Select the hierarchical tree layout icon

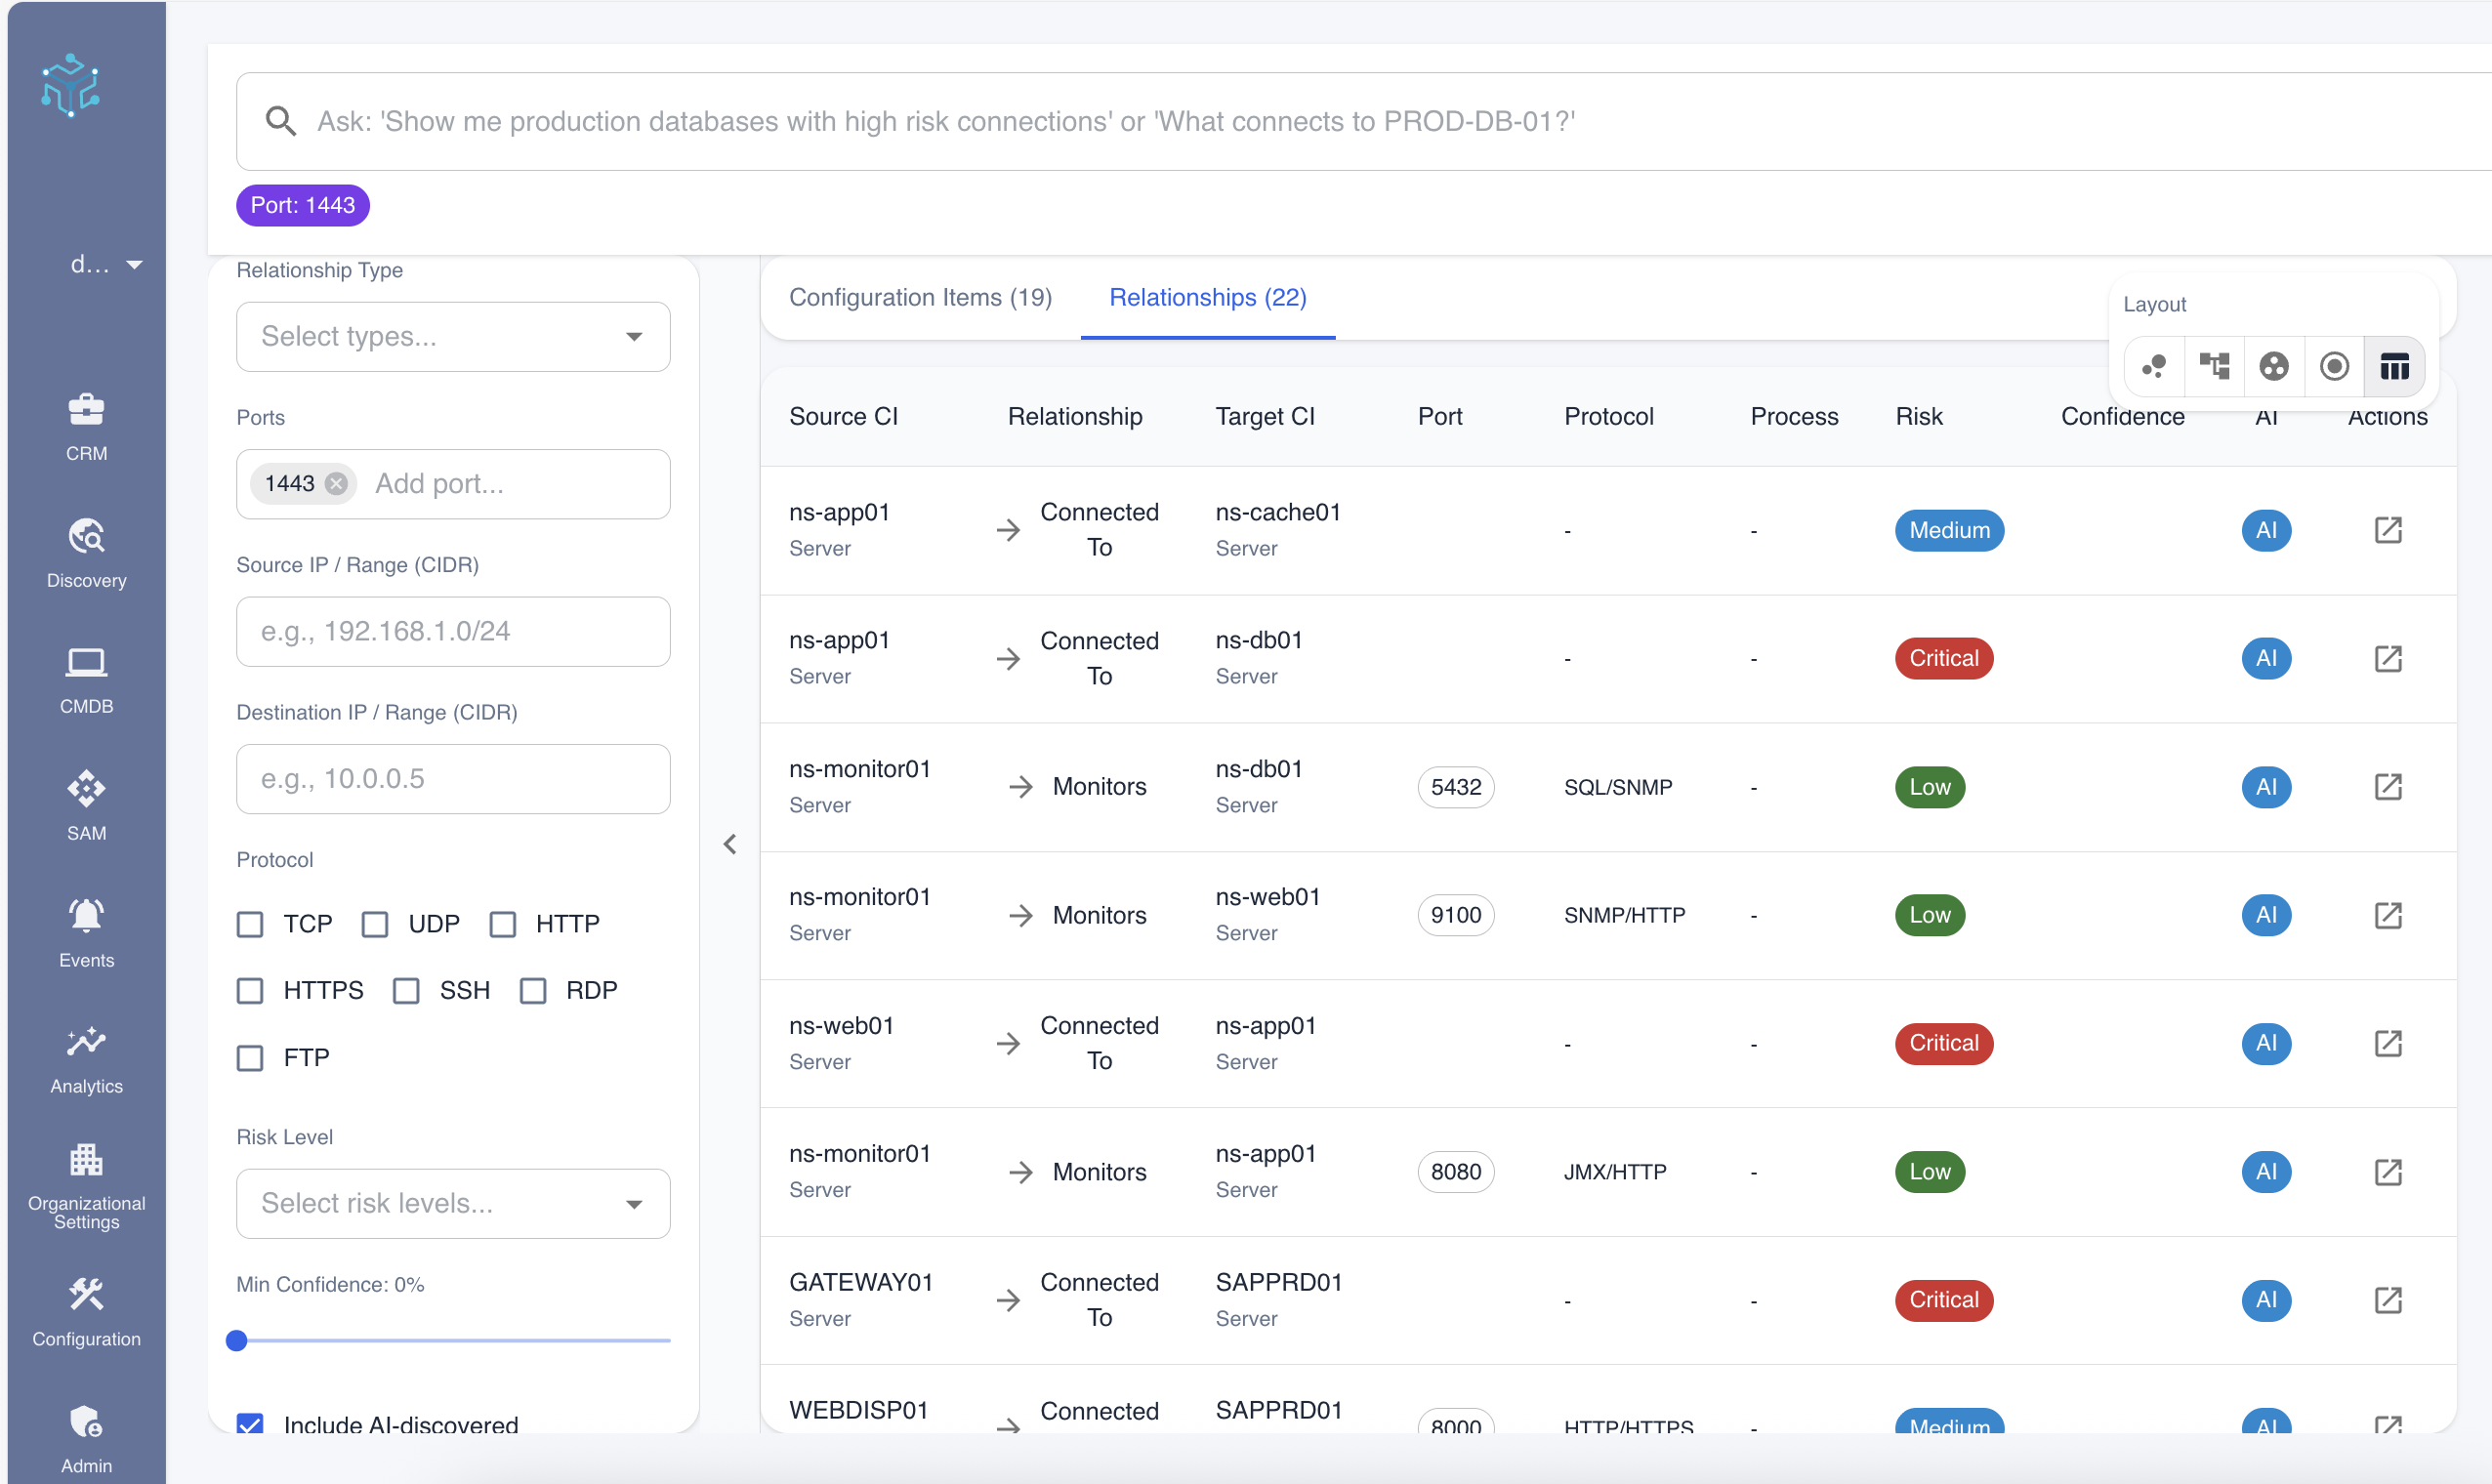coord(2215,366)
